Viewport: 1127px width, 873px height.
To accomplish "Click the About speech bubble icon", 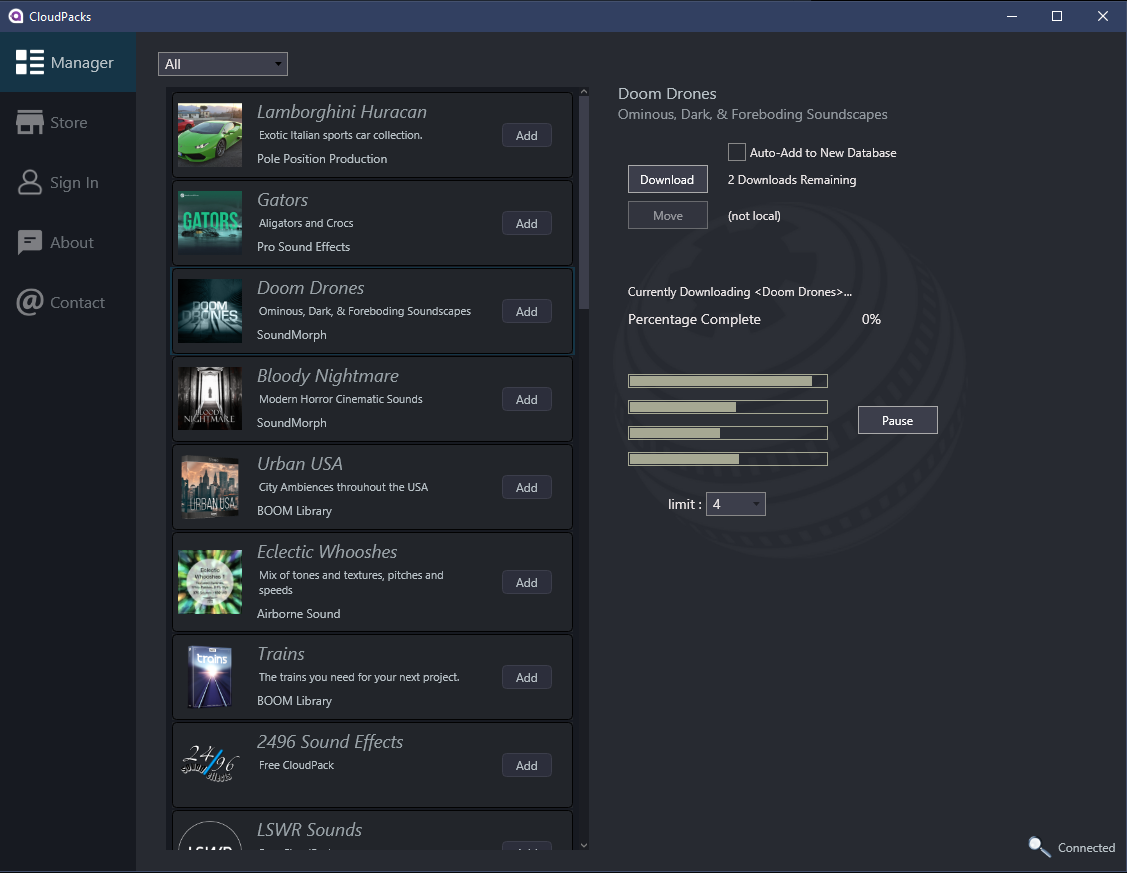I will [x=29, y=243].
